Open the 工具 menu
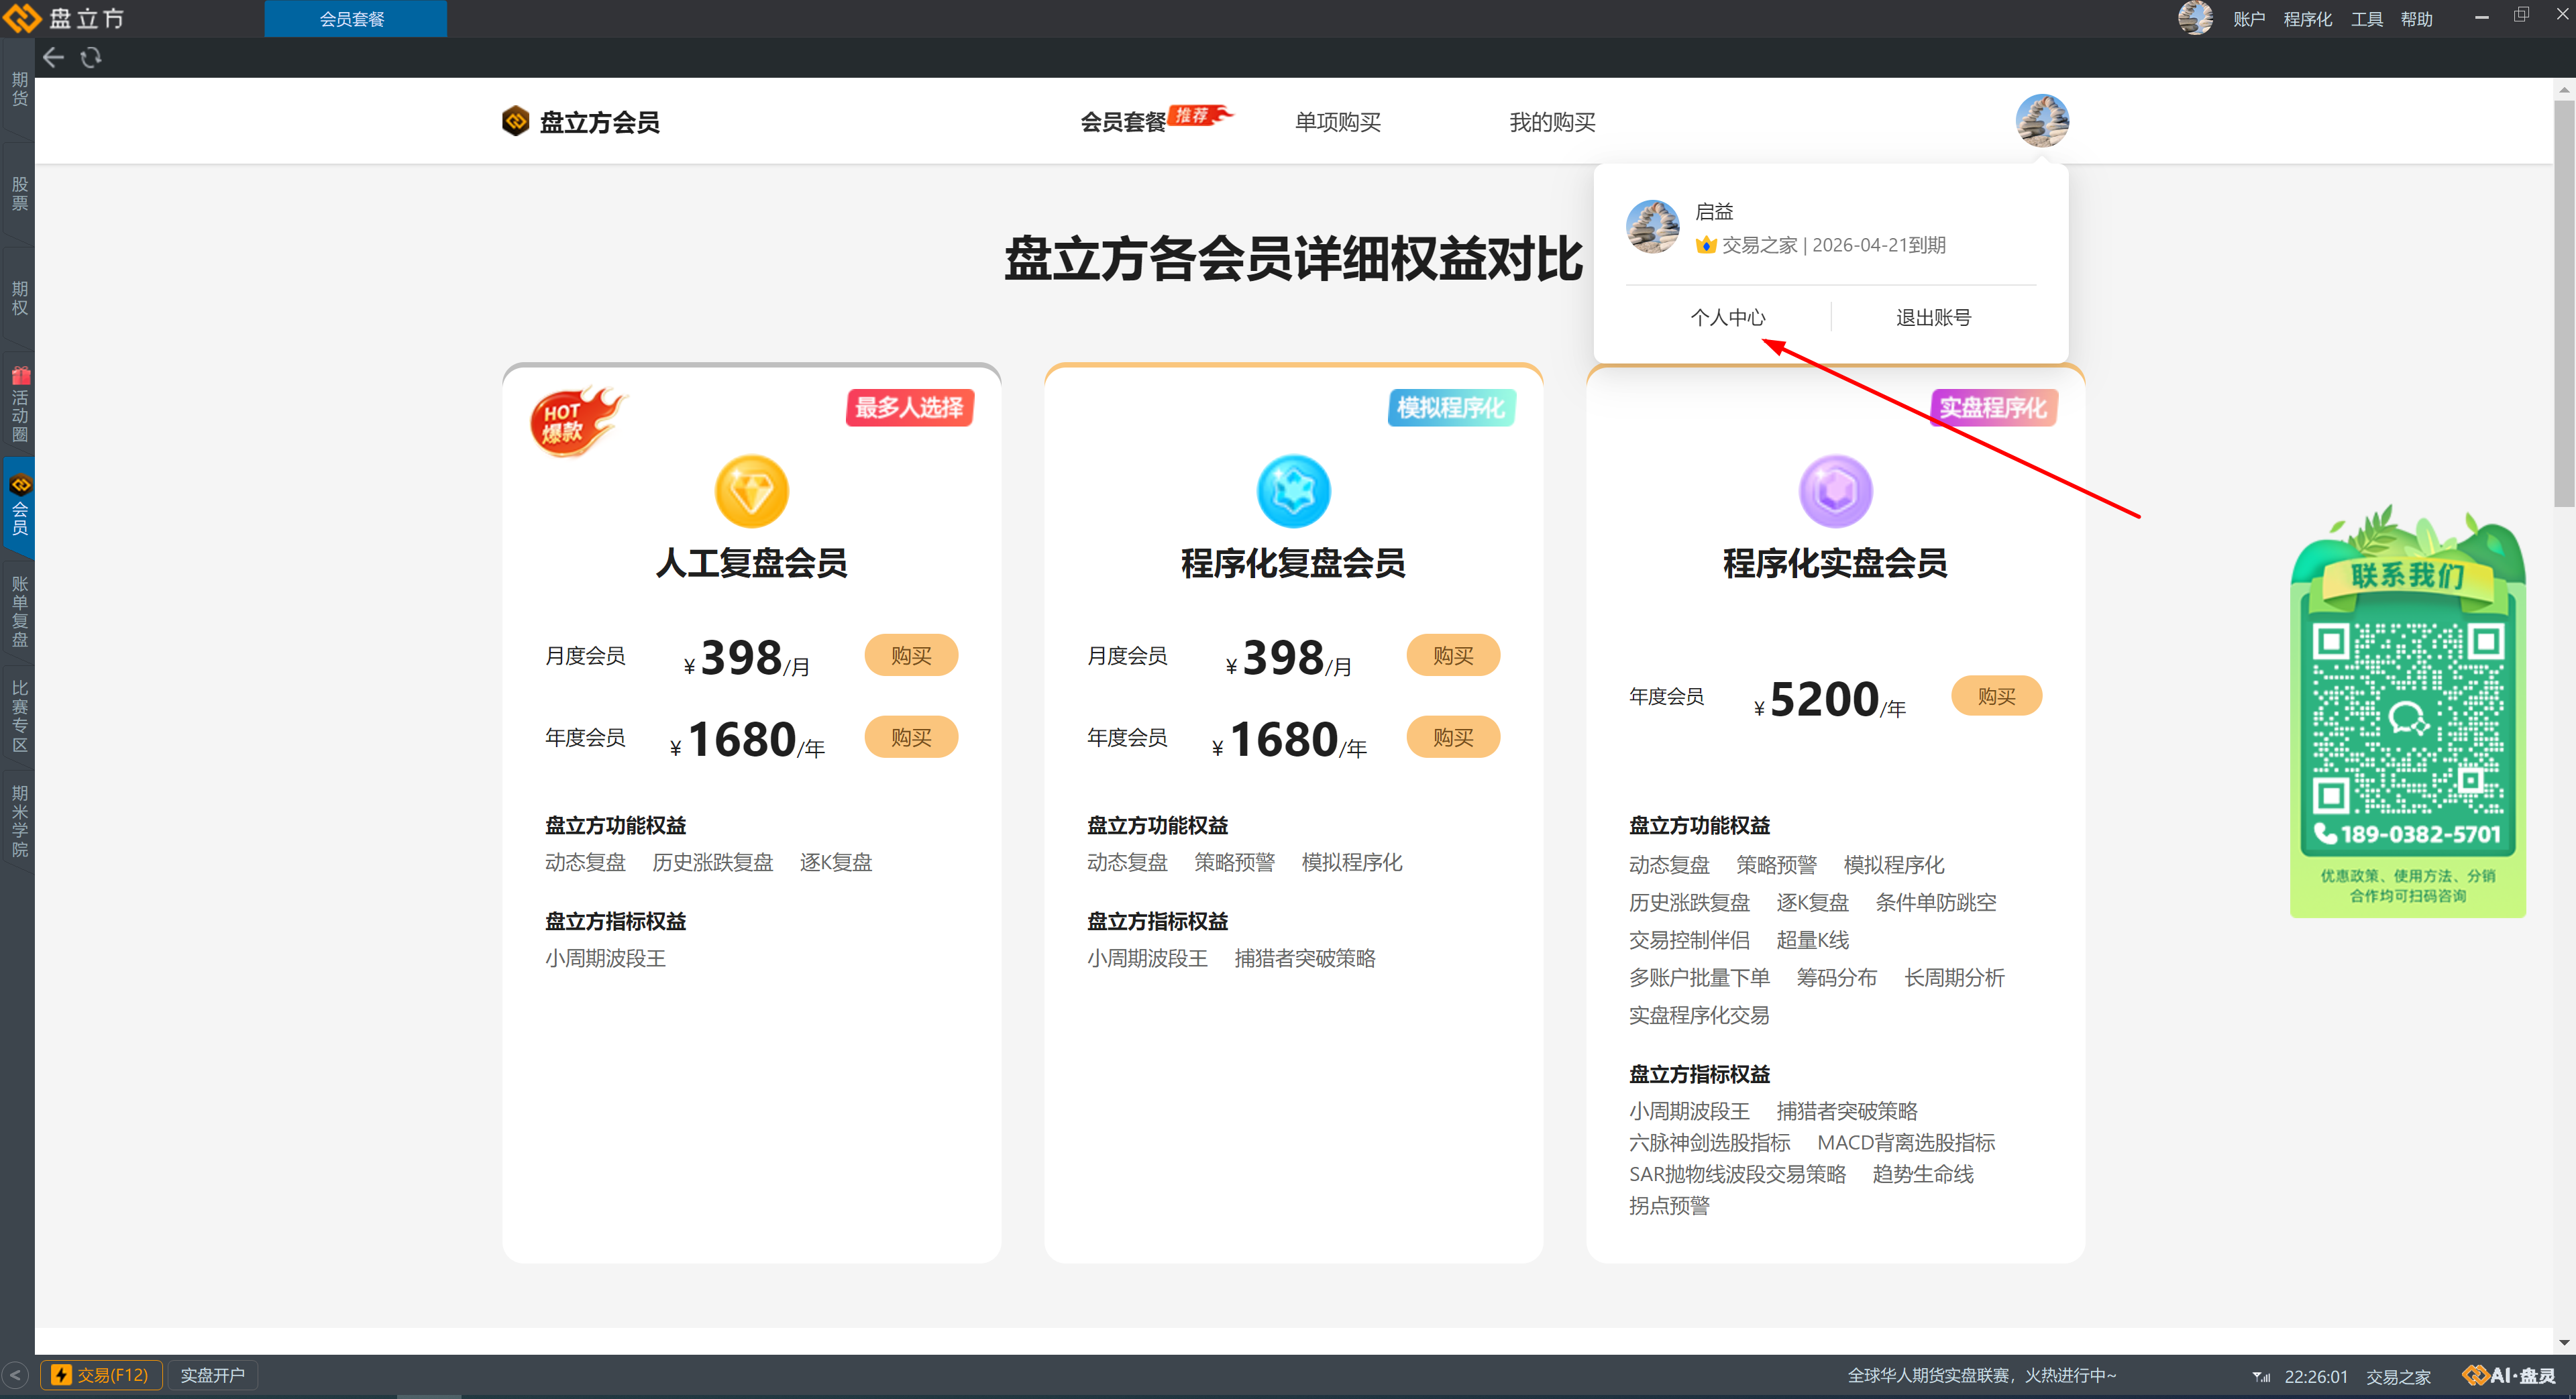The image size is (2576, 1399). (x=2366, y=19)
